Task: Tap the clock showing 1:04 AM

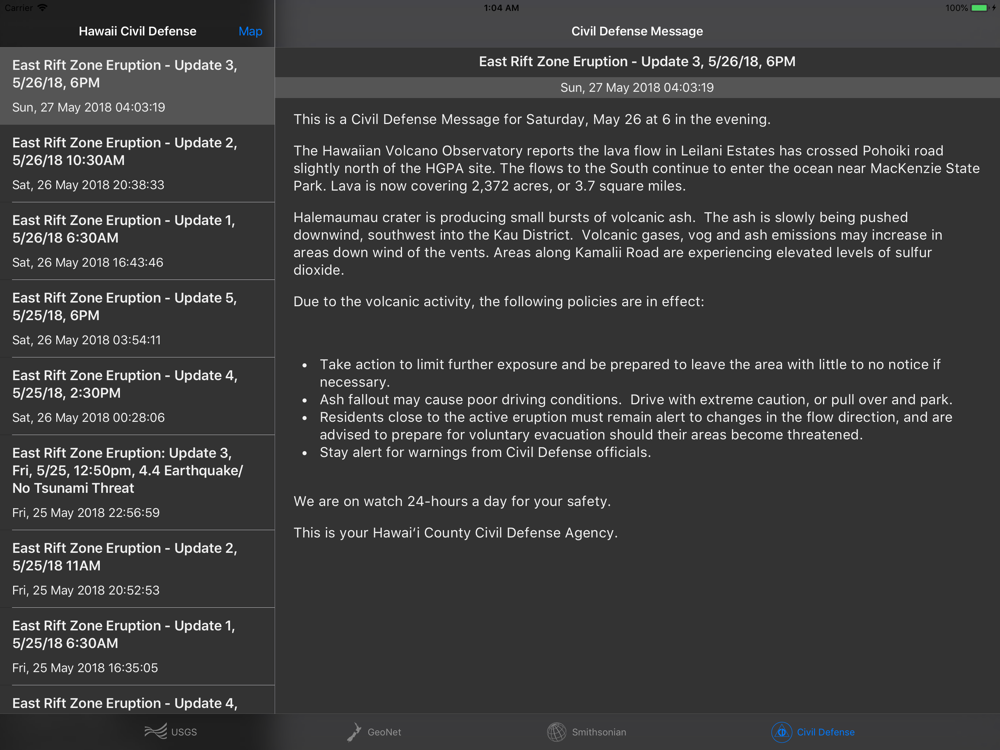Action: tap(501, 8)
